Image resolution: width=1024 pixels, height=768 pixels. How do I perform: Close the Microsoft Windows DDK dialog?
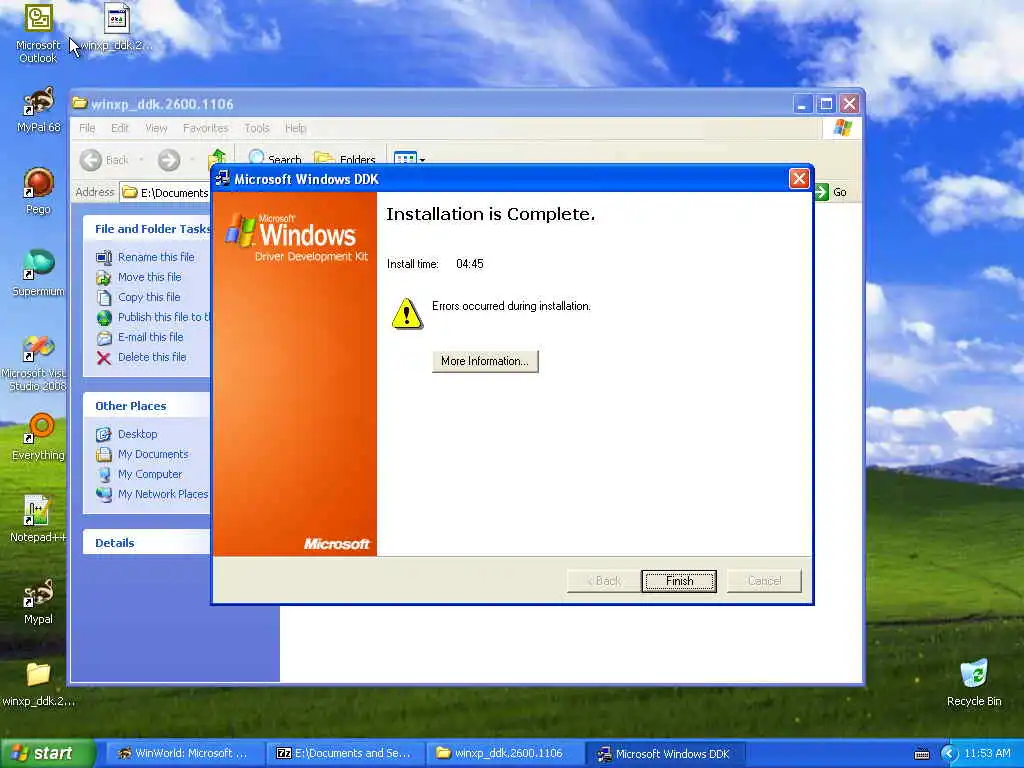tap(799, 178)
